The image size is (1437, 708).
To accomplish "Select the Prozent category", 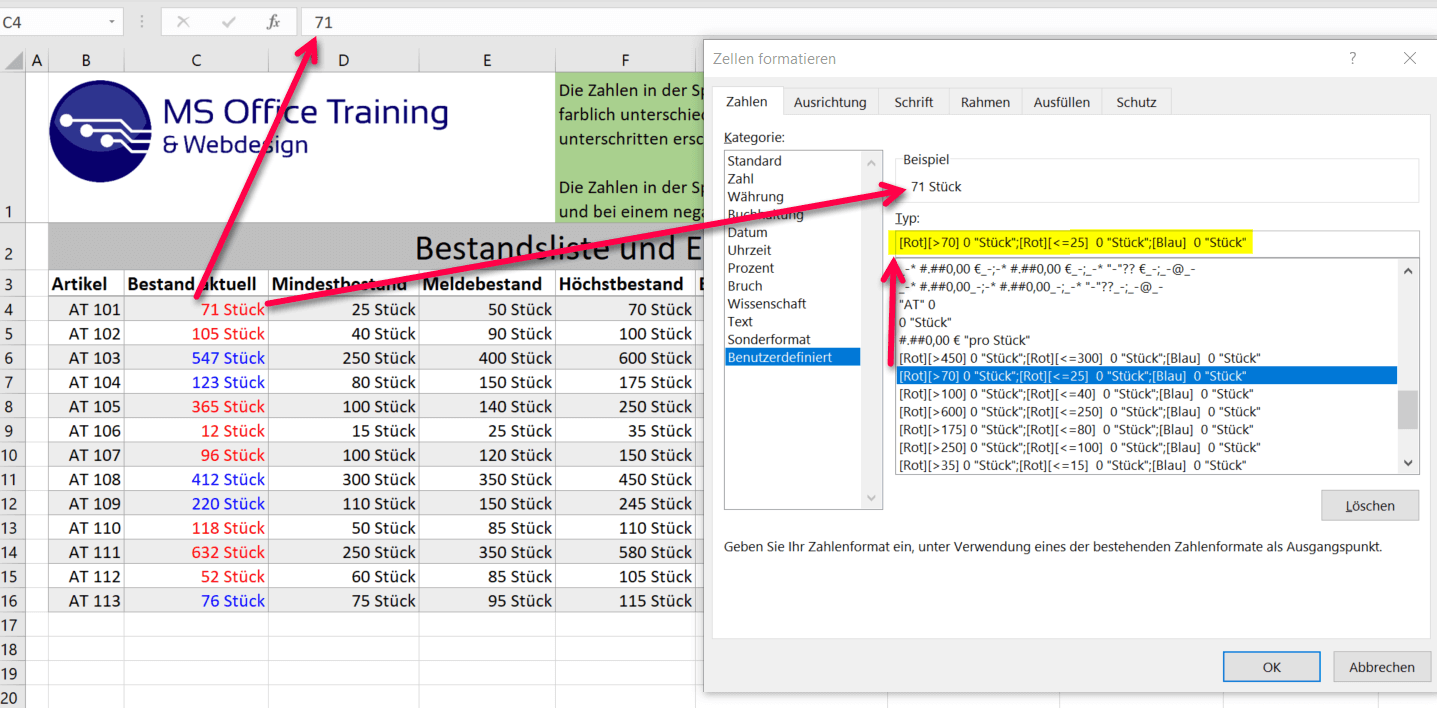I will (793, 268).
